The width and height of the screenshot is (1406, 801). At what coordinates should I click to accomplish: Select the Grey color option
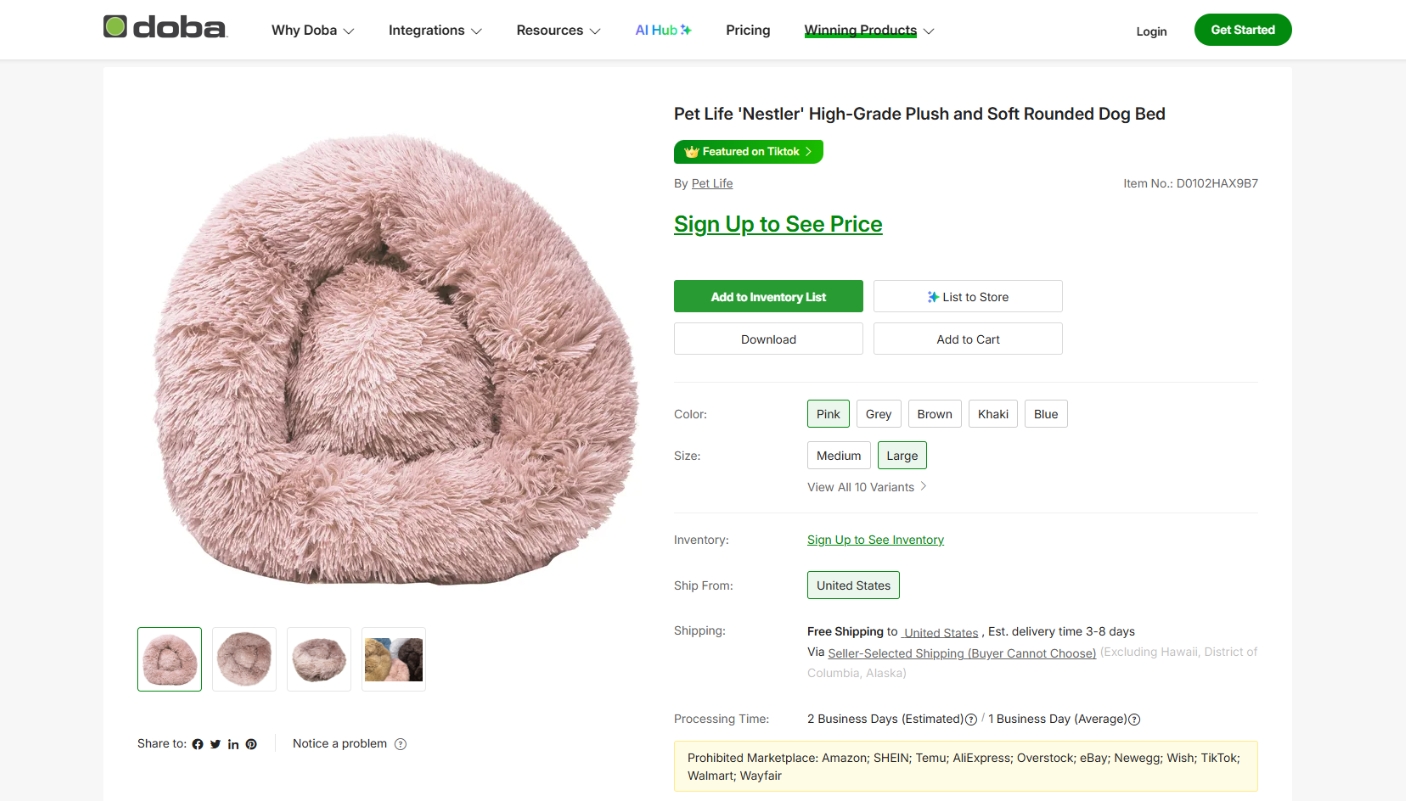pyautogui.click(x=878, y=413)
